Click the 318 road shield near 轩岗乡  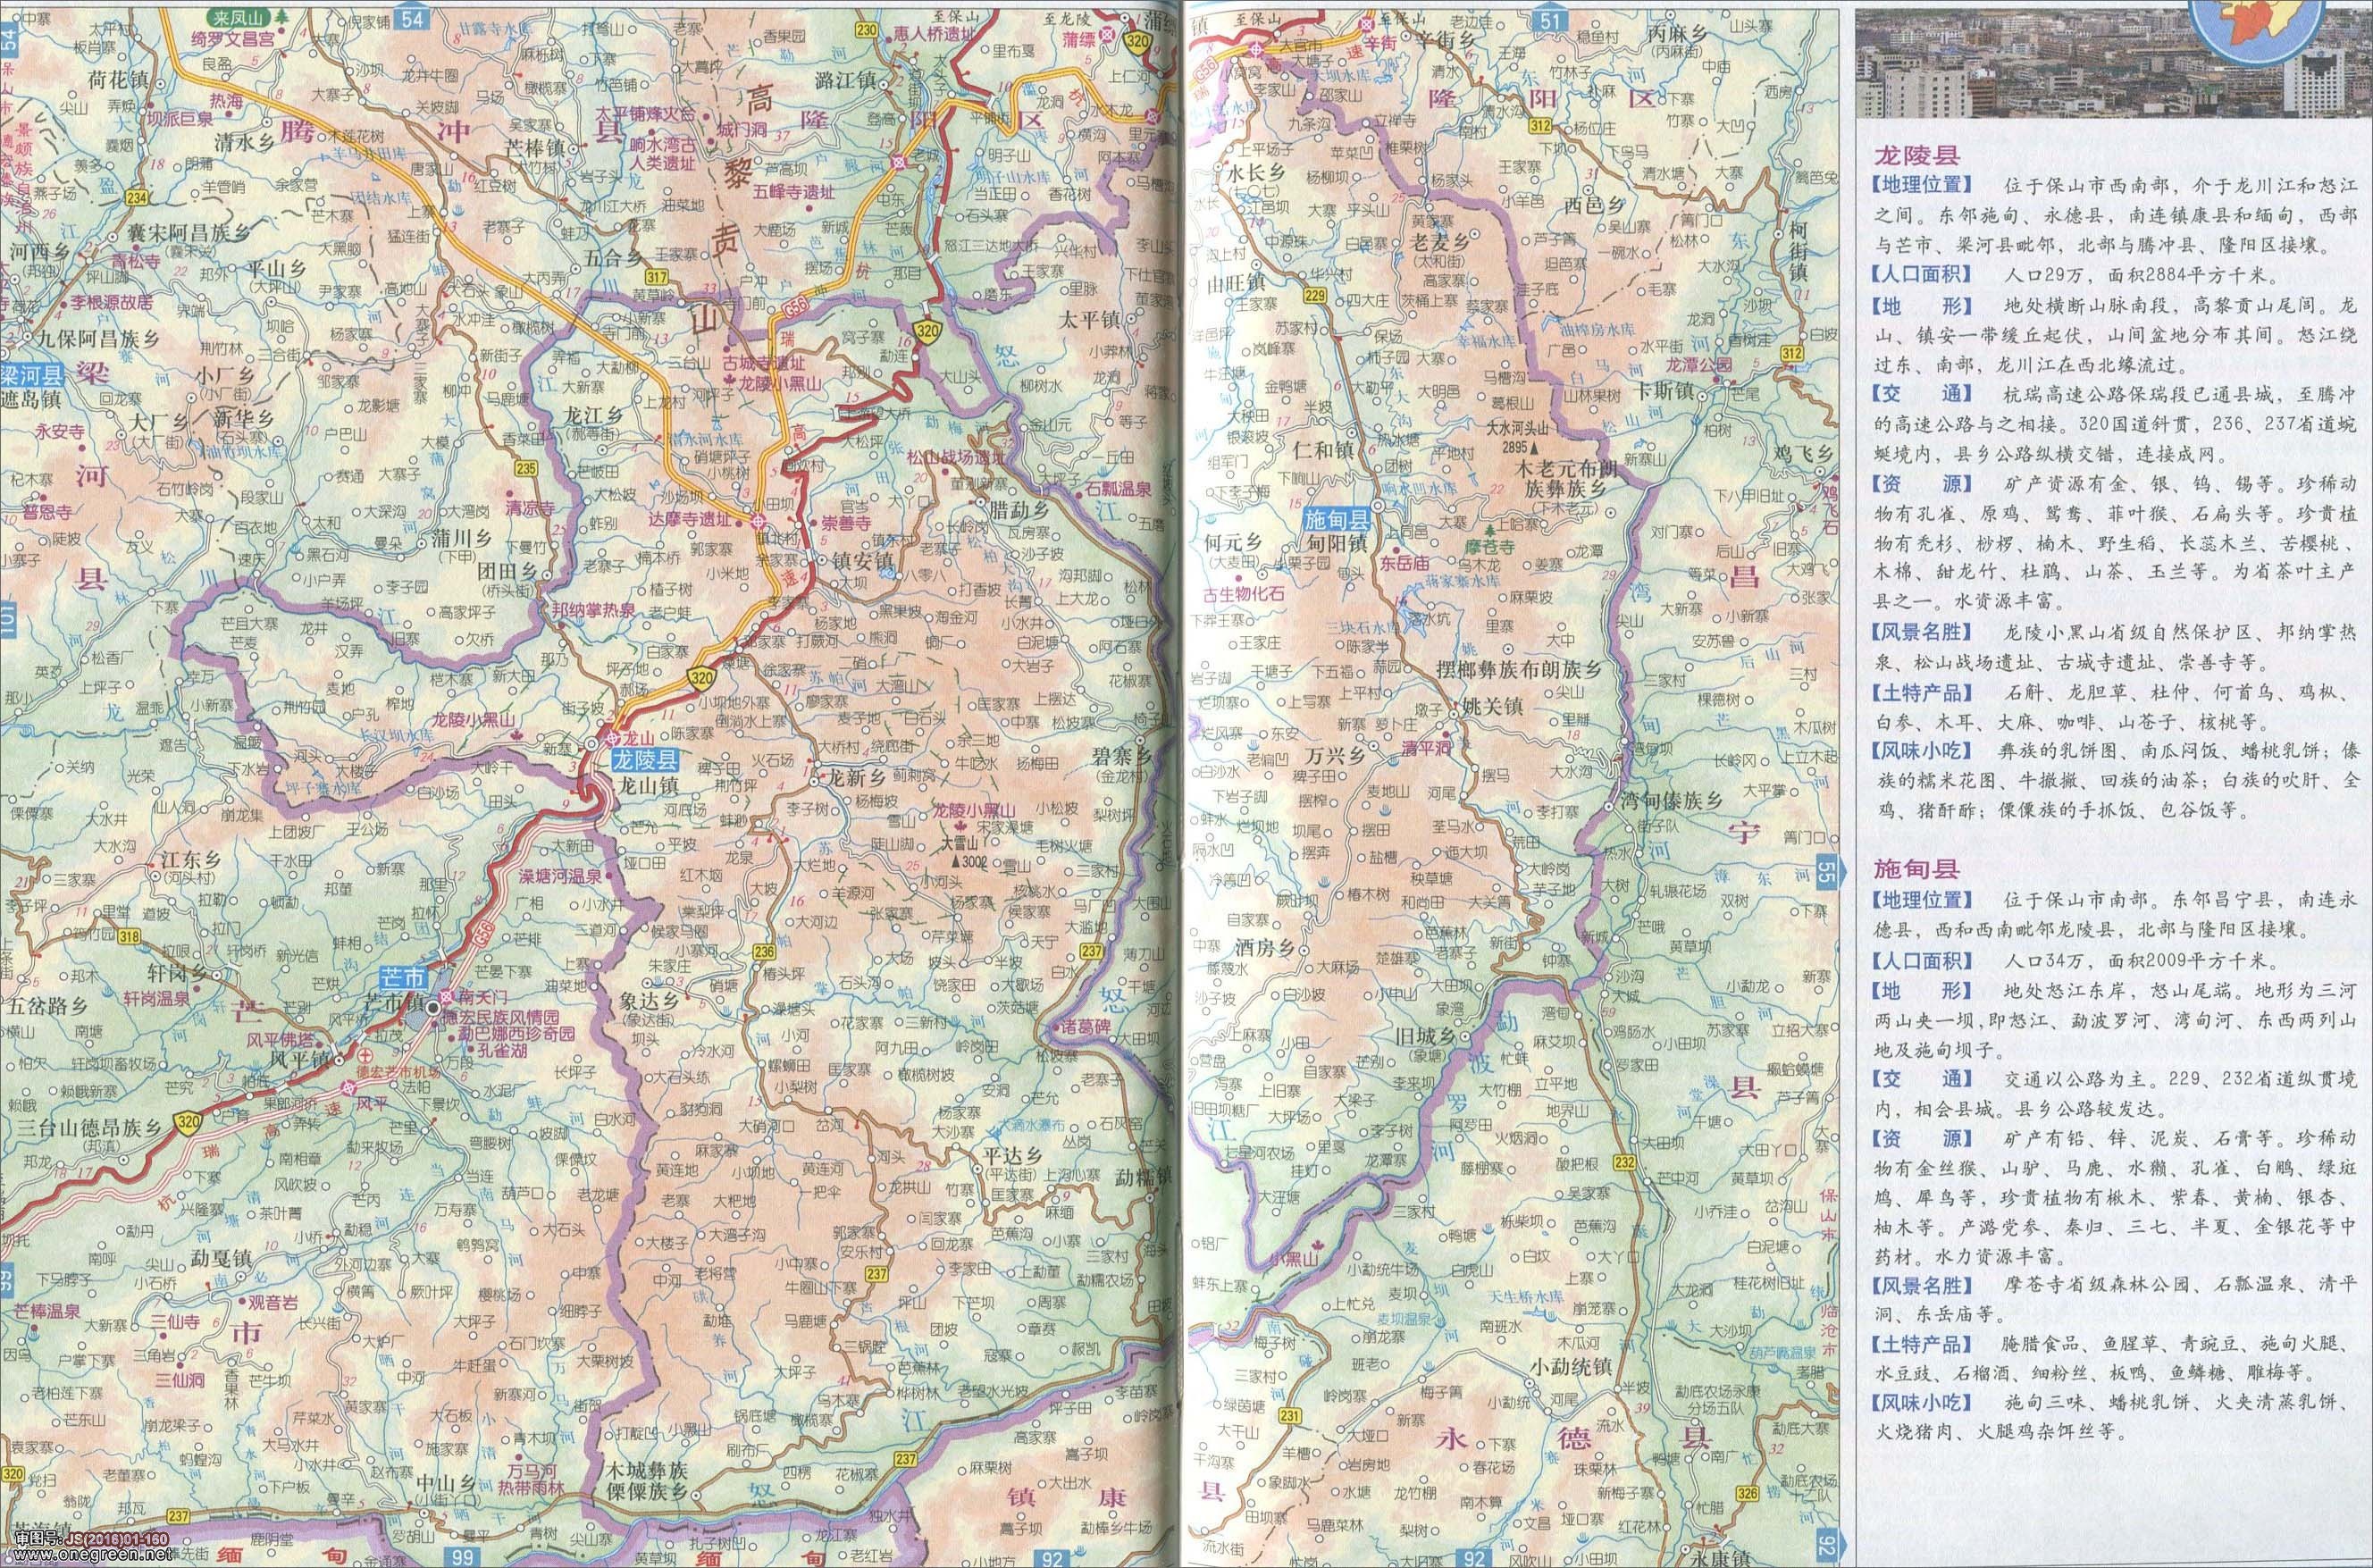pos(129,936)
